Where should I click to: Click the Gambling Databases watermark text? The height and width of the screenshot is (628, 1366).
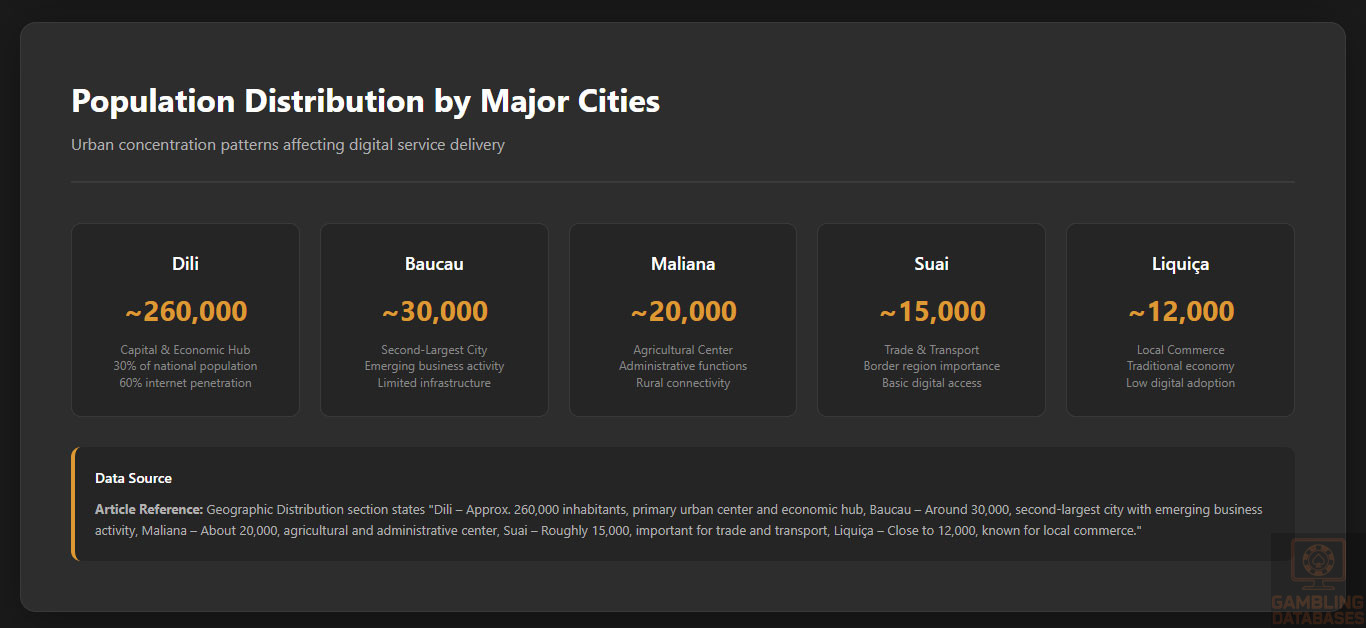[1317, 609]
